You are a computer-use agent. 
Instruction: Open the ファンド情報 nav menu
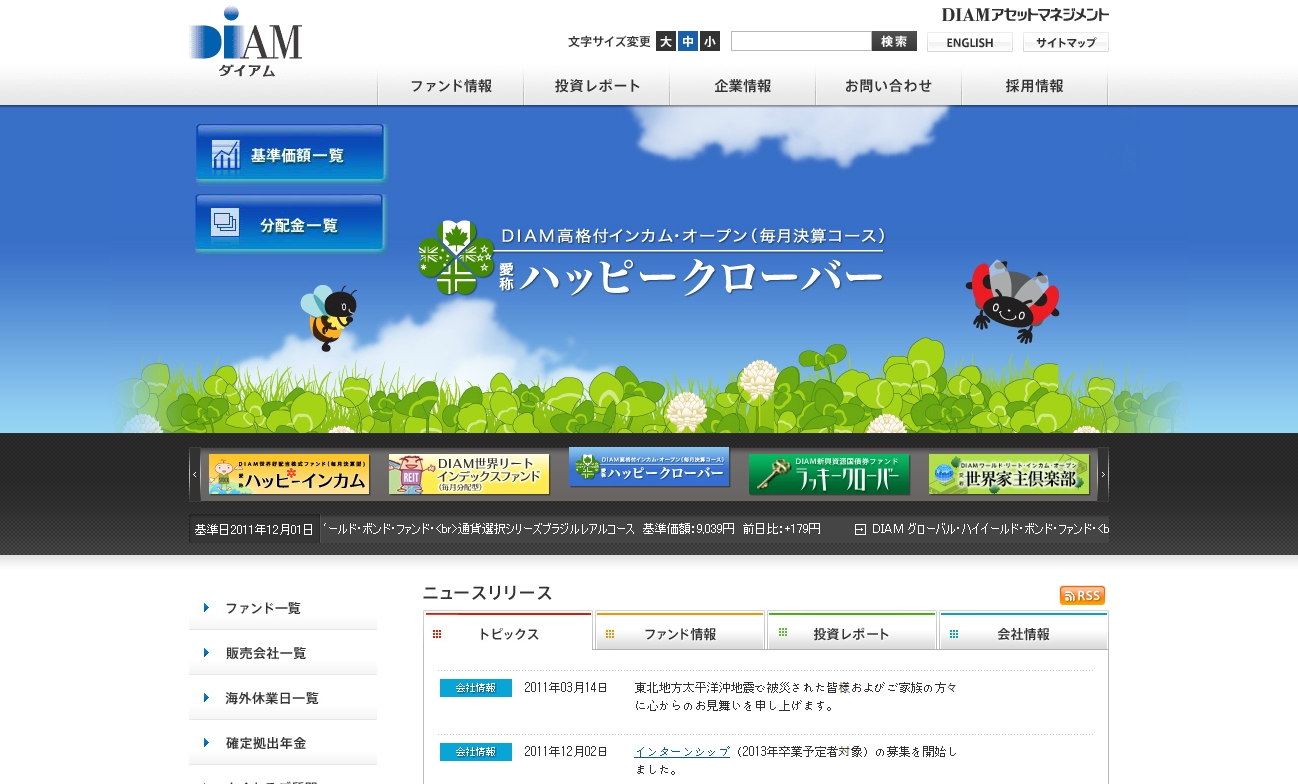(x=451, y=86)
